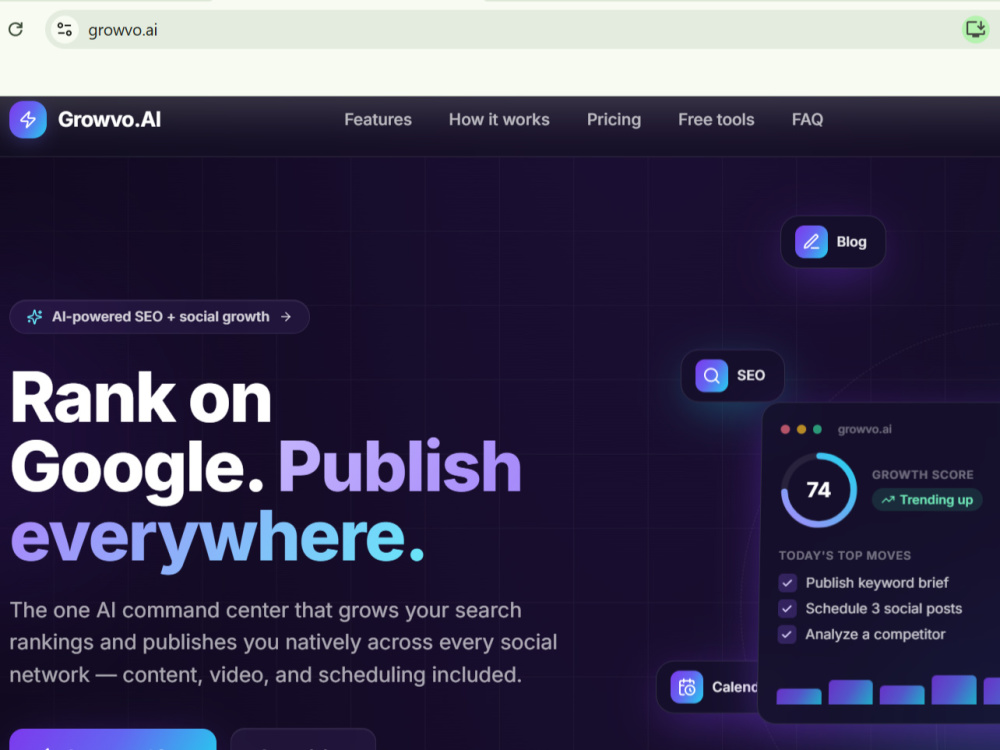The height and width of the screenshot is (750, 1000).
Task: Click the Growvo.AI brand name link
Action: coord(110,120)
